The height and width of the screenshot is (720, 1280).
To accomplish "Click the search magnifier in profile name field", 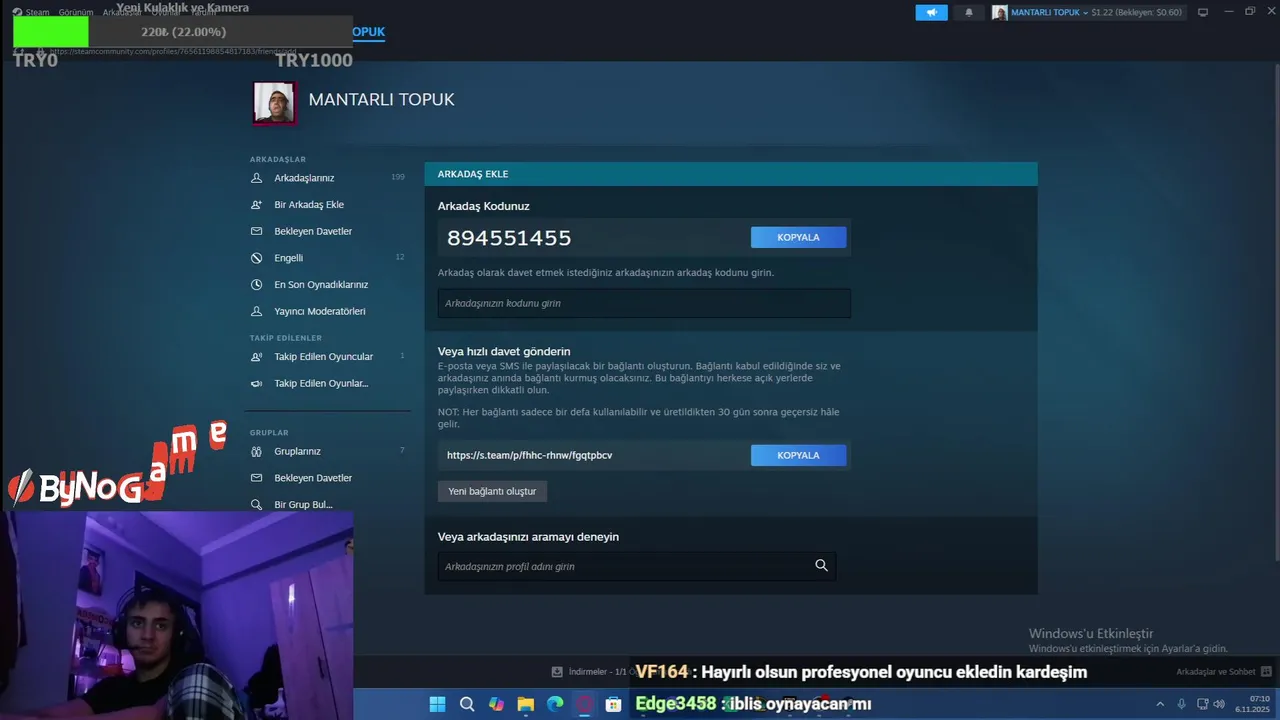I will pos(821,566).
